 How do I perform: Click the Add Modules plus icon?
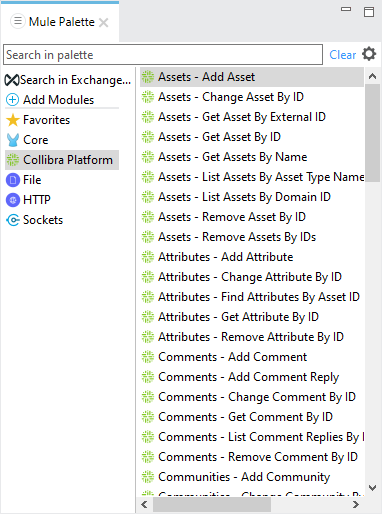pyautogui.click(x=13, y=100)
